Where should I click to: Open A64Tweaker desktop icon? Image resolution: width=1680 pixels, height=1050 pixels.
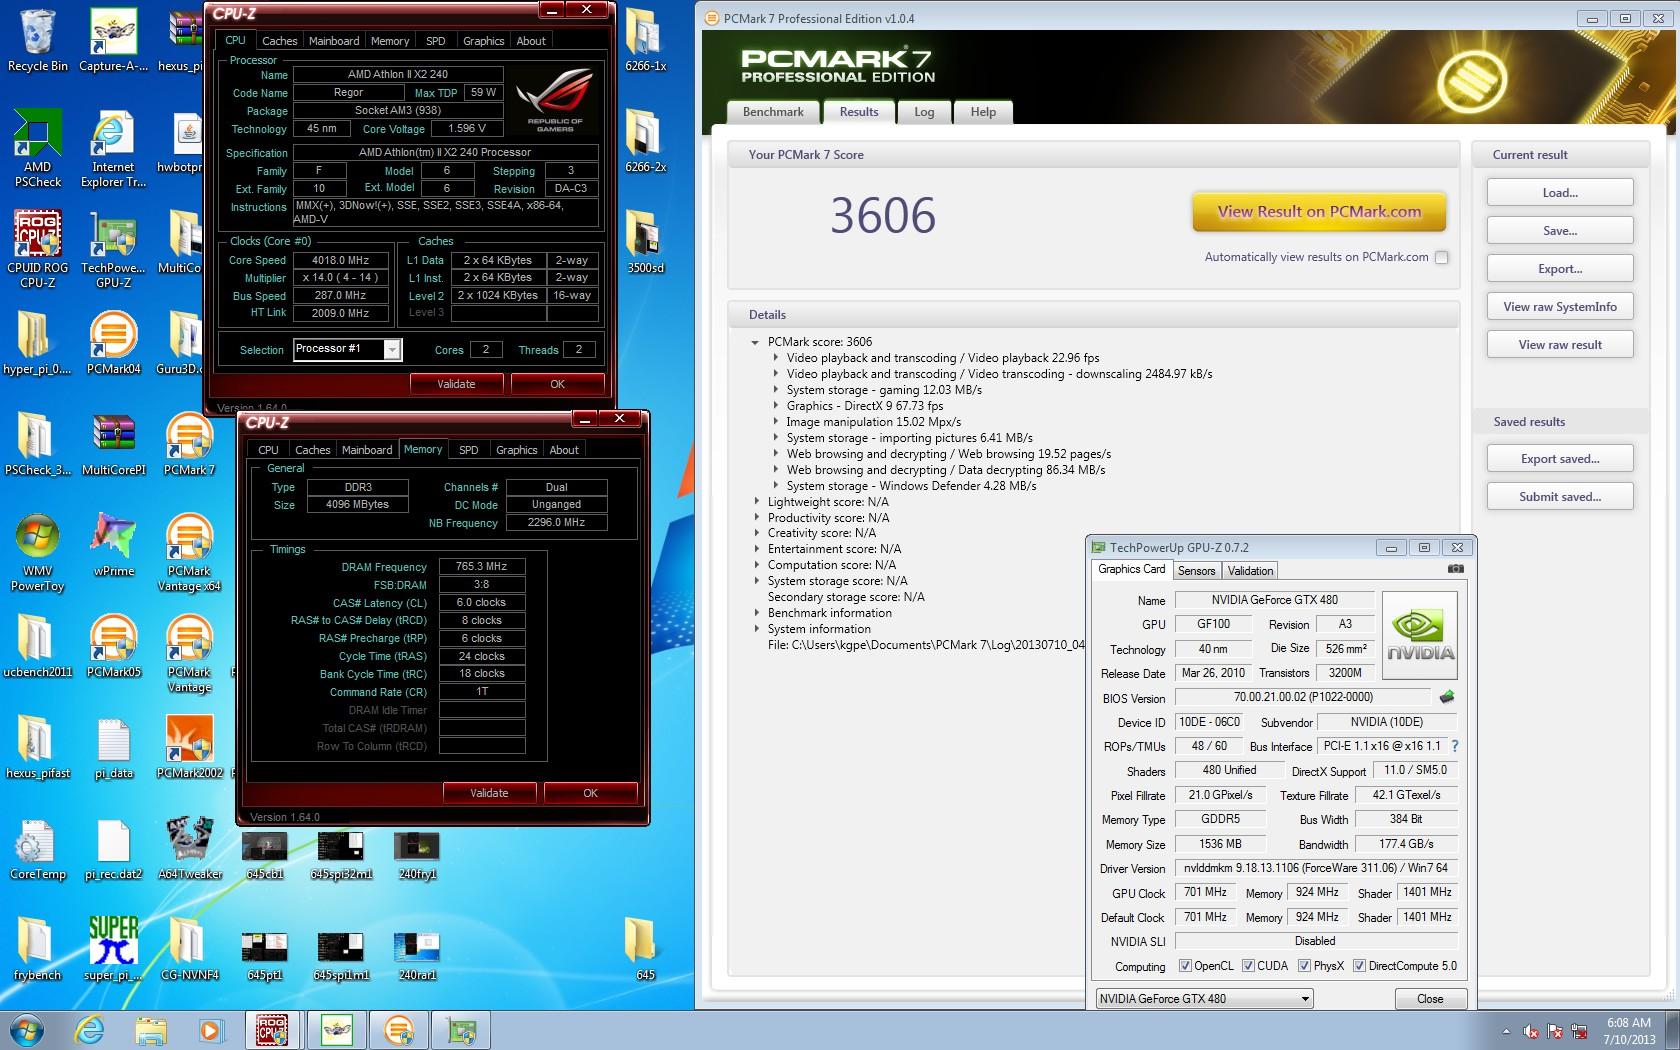click(189, 848)
